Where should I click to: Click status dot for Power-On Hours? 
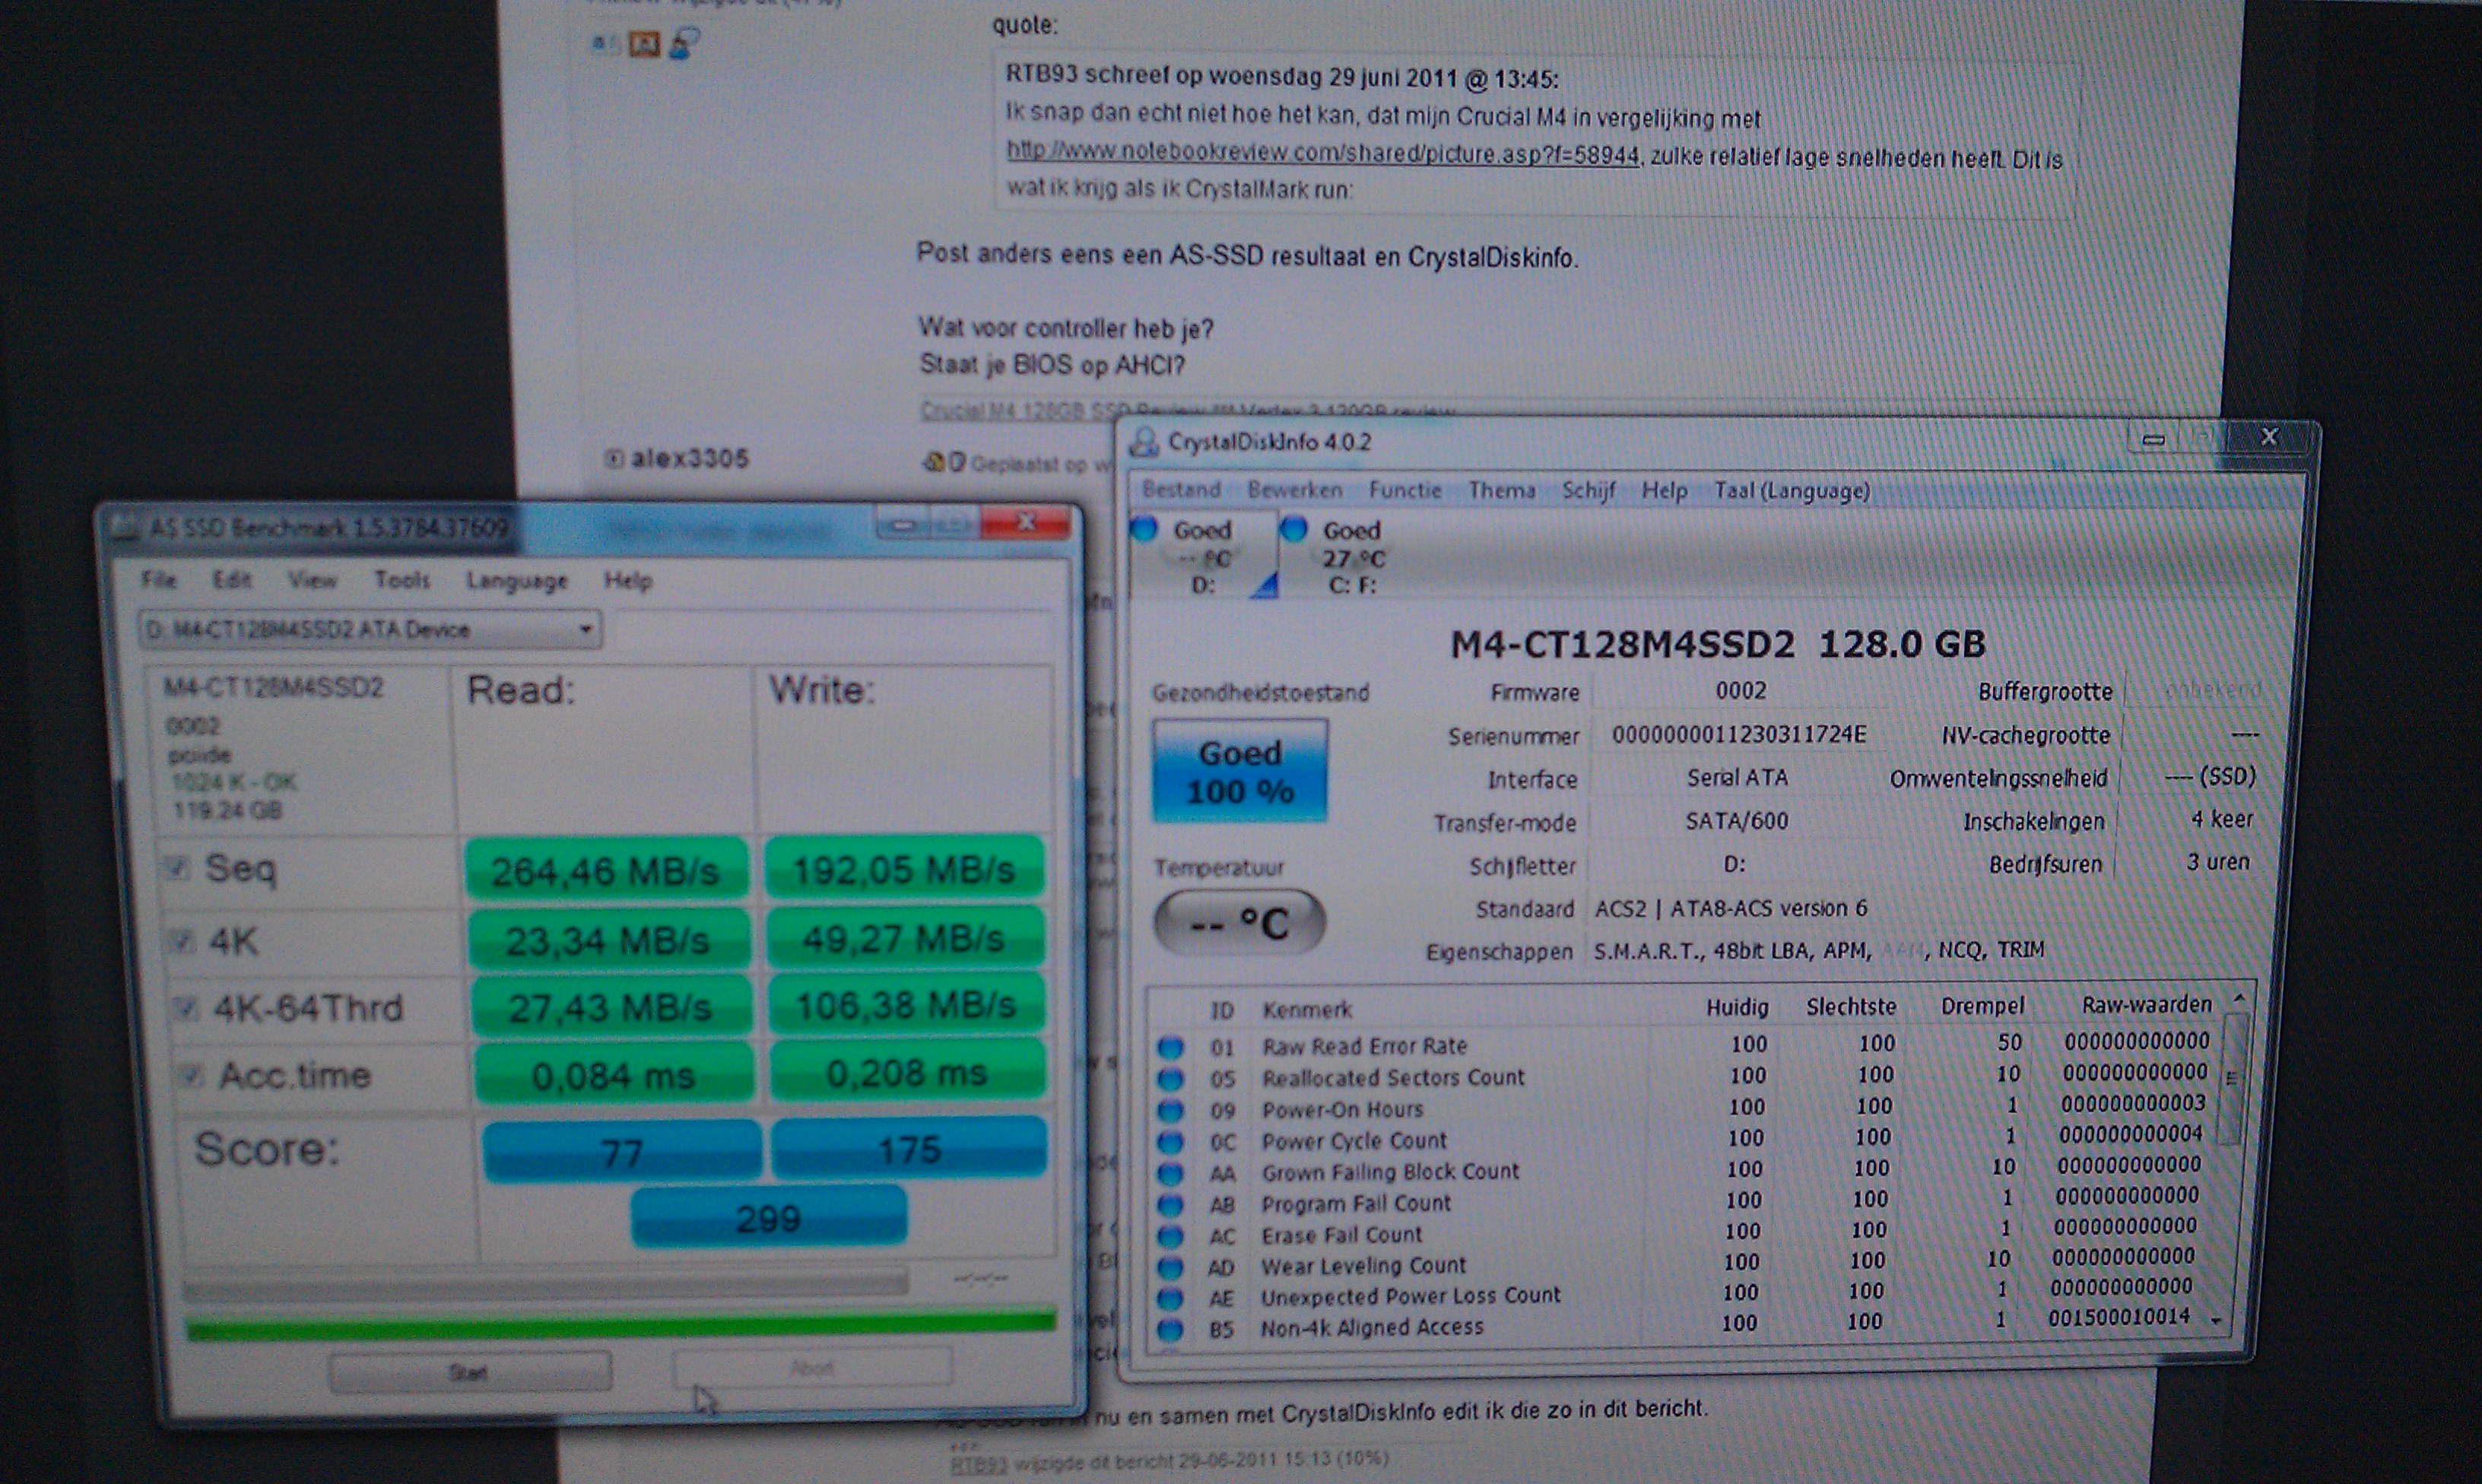coord(1170,1110)
